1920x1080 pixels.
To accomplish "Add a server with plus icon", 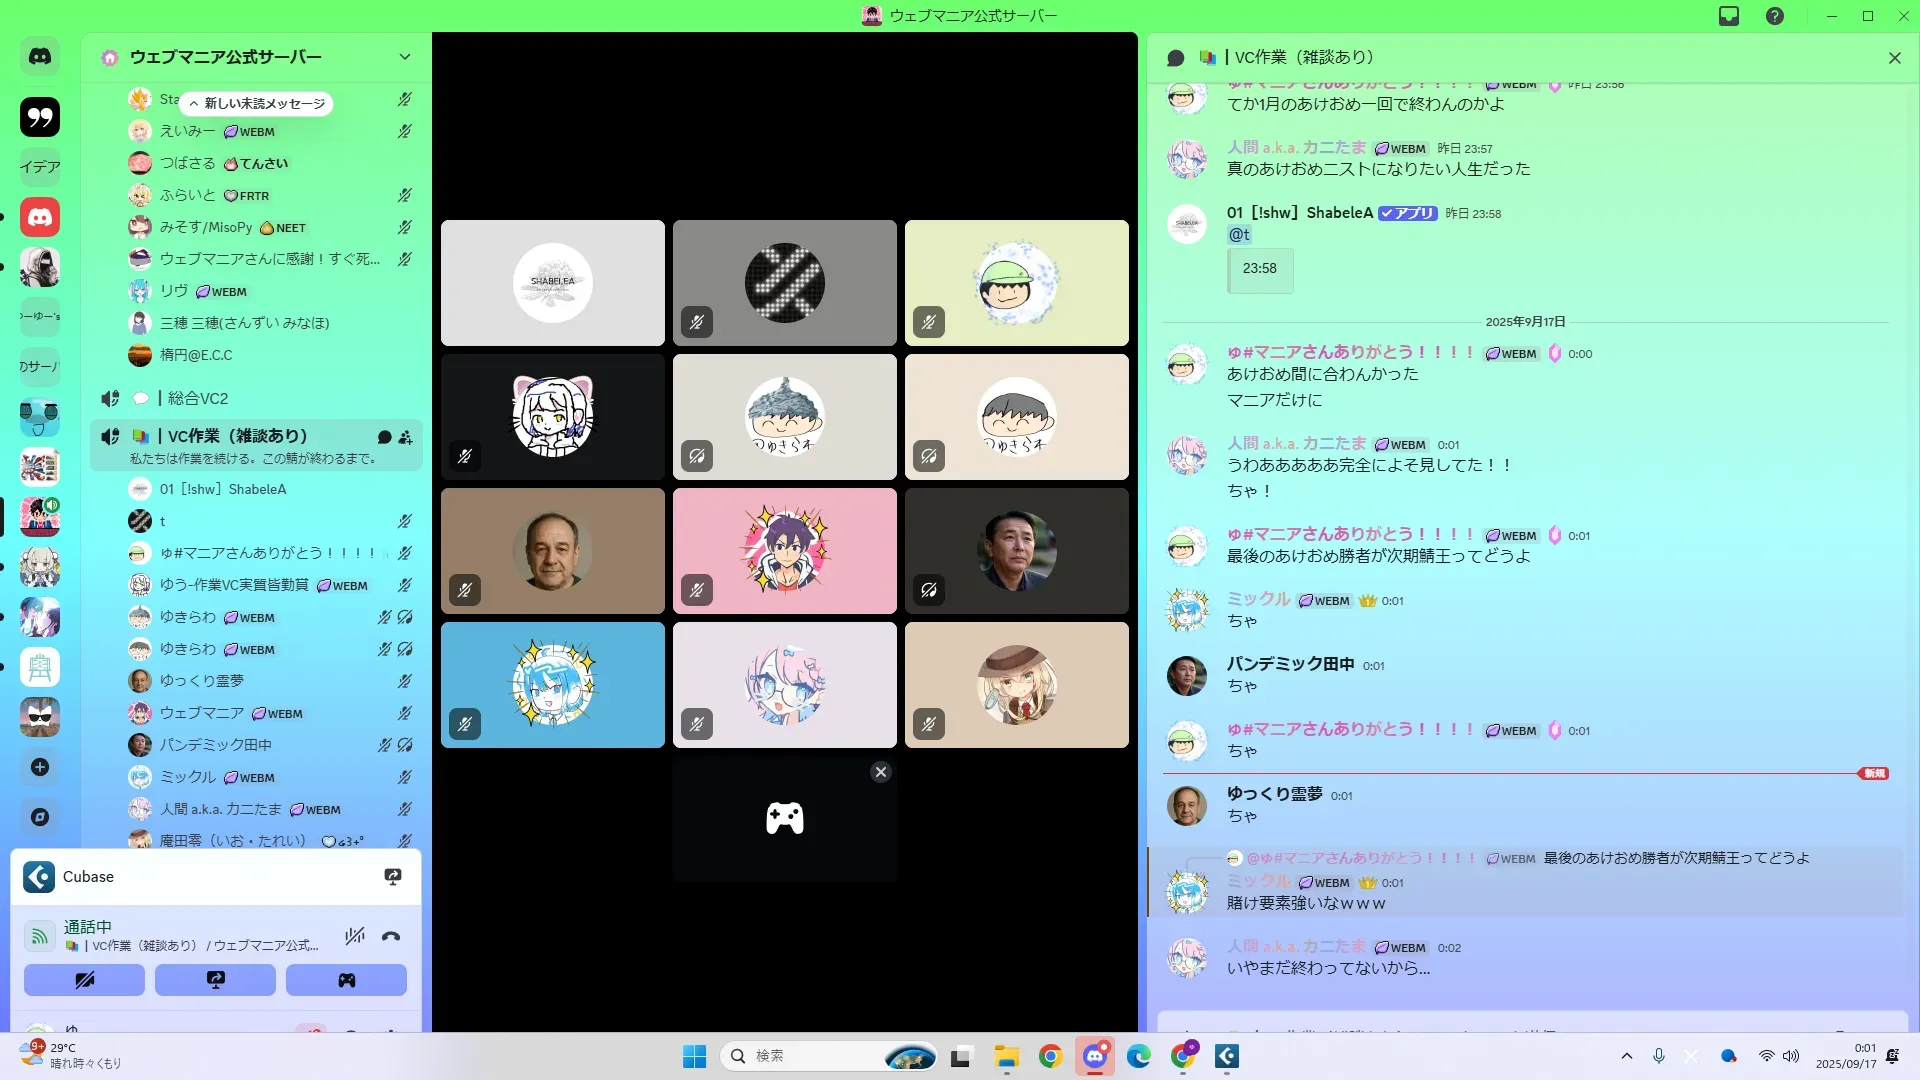I will point(40,767).
